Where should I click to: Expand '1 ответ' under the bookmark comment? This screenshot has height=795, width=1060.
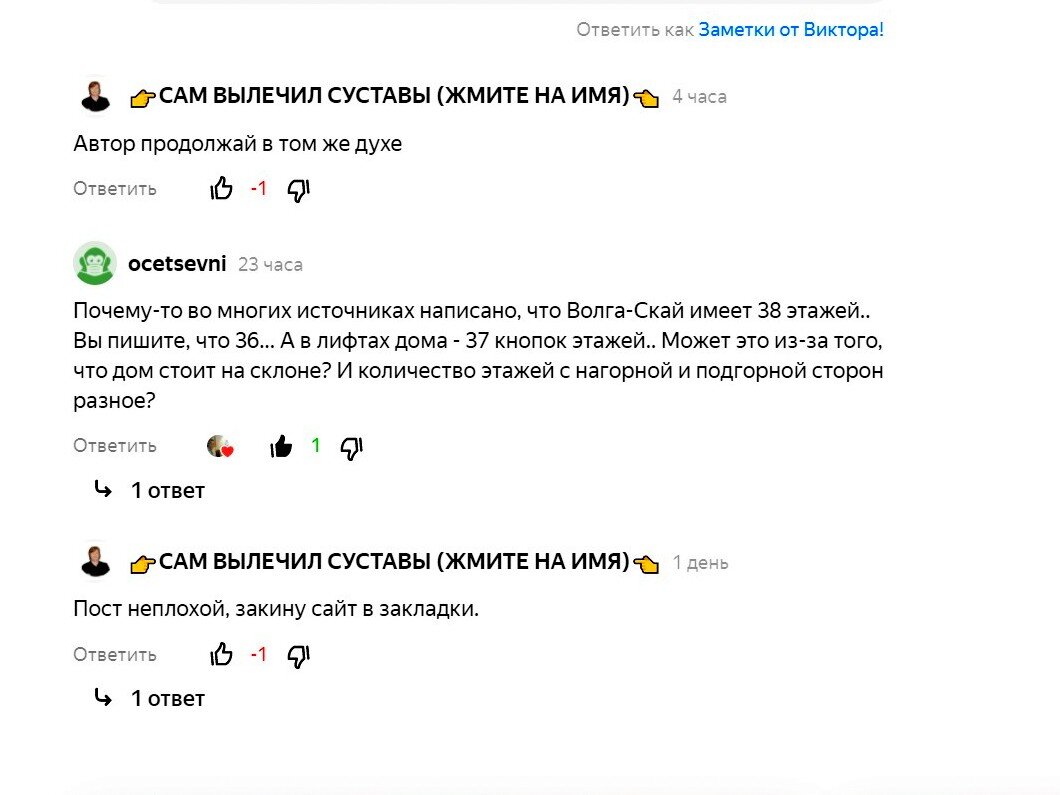(x=168, y=698)
